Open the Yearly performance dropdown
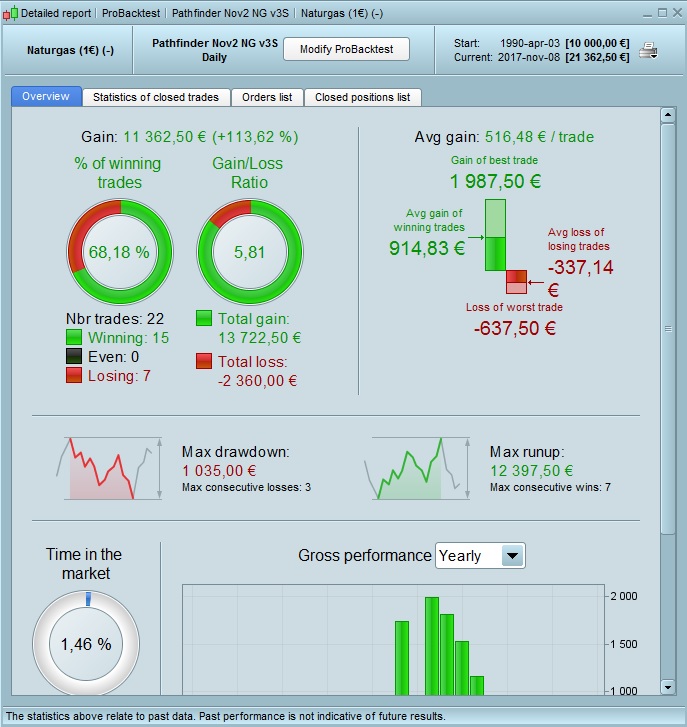Viewport: 687px width, 727px height. click(x=480, y=555)
